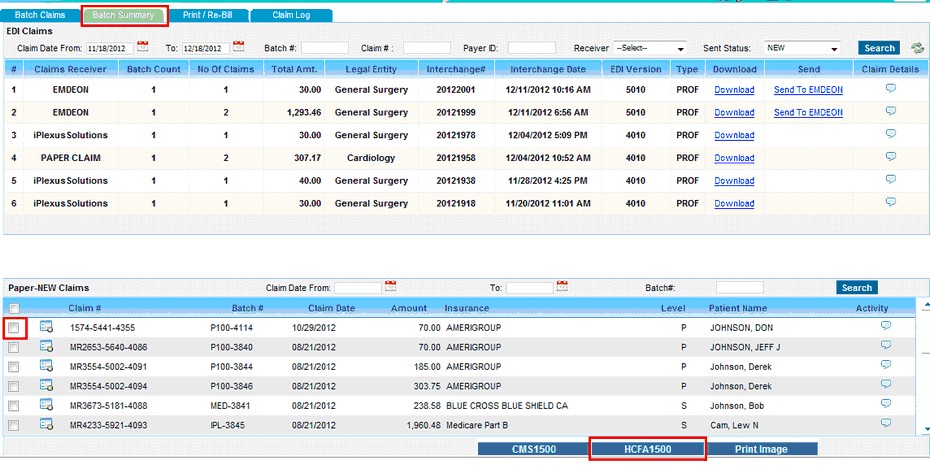Viewport: 930px width, 465px height.
Task: Tick the select-all checkbox in paper claims header
Action: point(14,308)
